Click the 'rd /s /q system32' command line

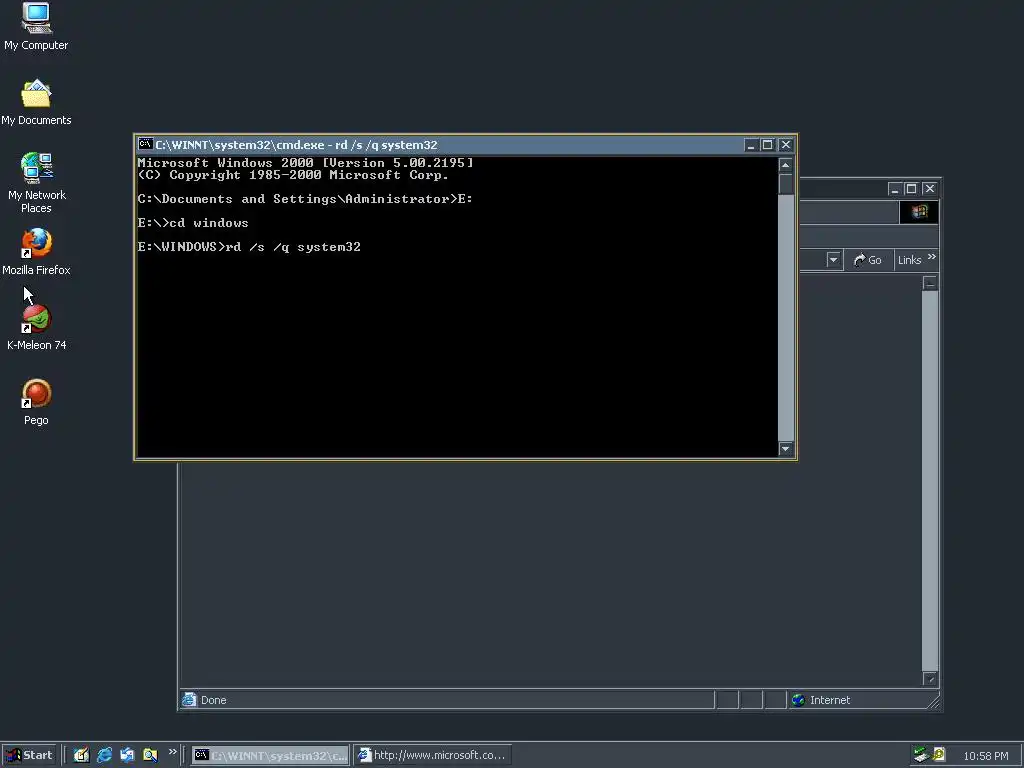[x=249, y=247]
